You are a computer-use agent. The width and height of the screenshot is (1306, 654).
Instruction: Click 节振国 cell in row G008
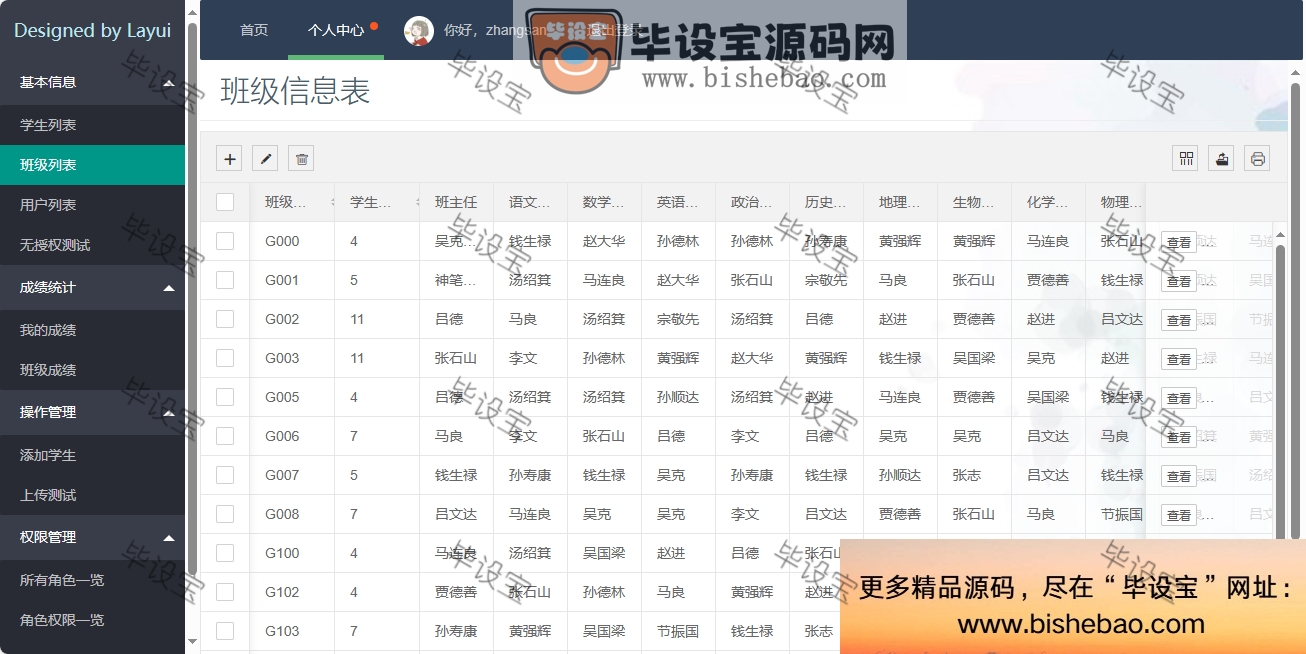(x=1115, y=514)
